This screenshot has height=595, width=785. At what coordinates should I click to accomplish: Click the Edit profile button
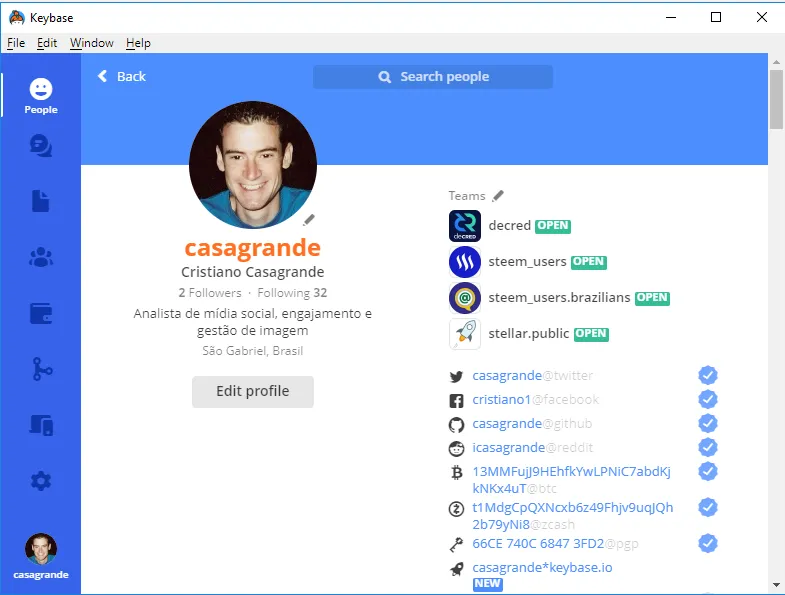(x=253, y=391)
